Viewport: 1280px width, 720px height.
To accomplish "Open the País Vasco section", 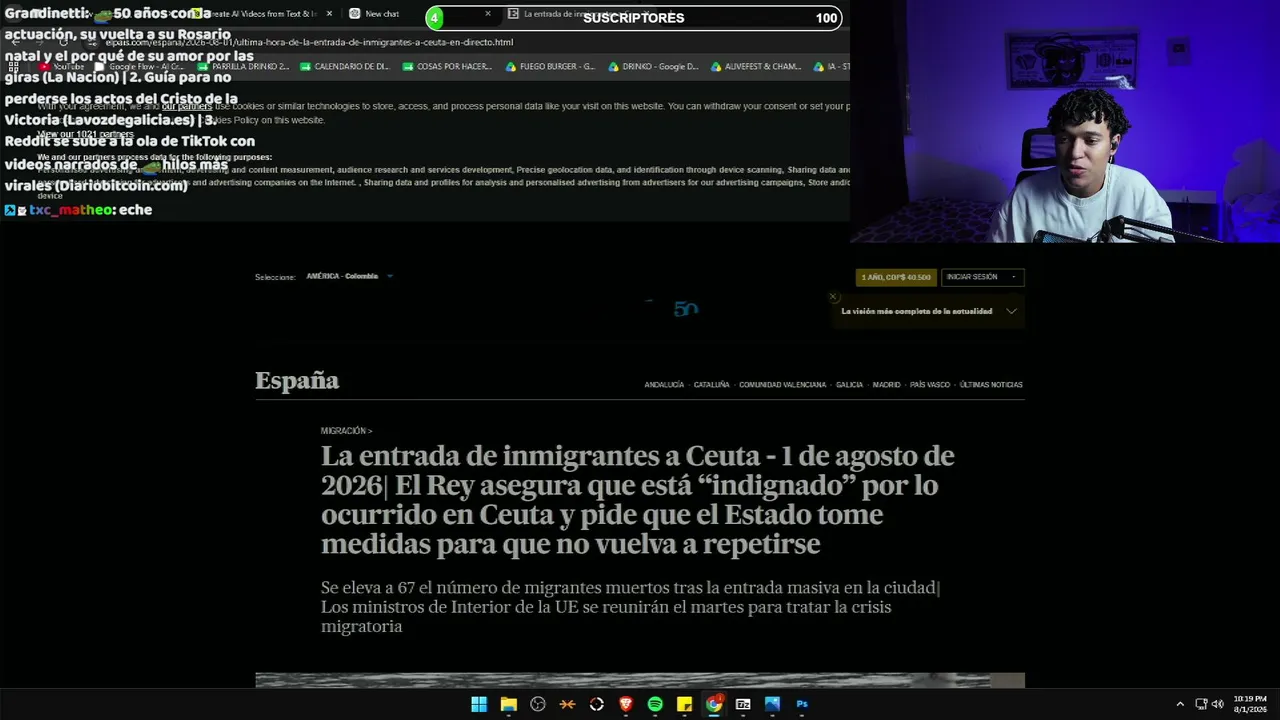I will click(930, 385).
